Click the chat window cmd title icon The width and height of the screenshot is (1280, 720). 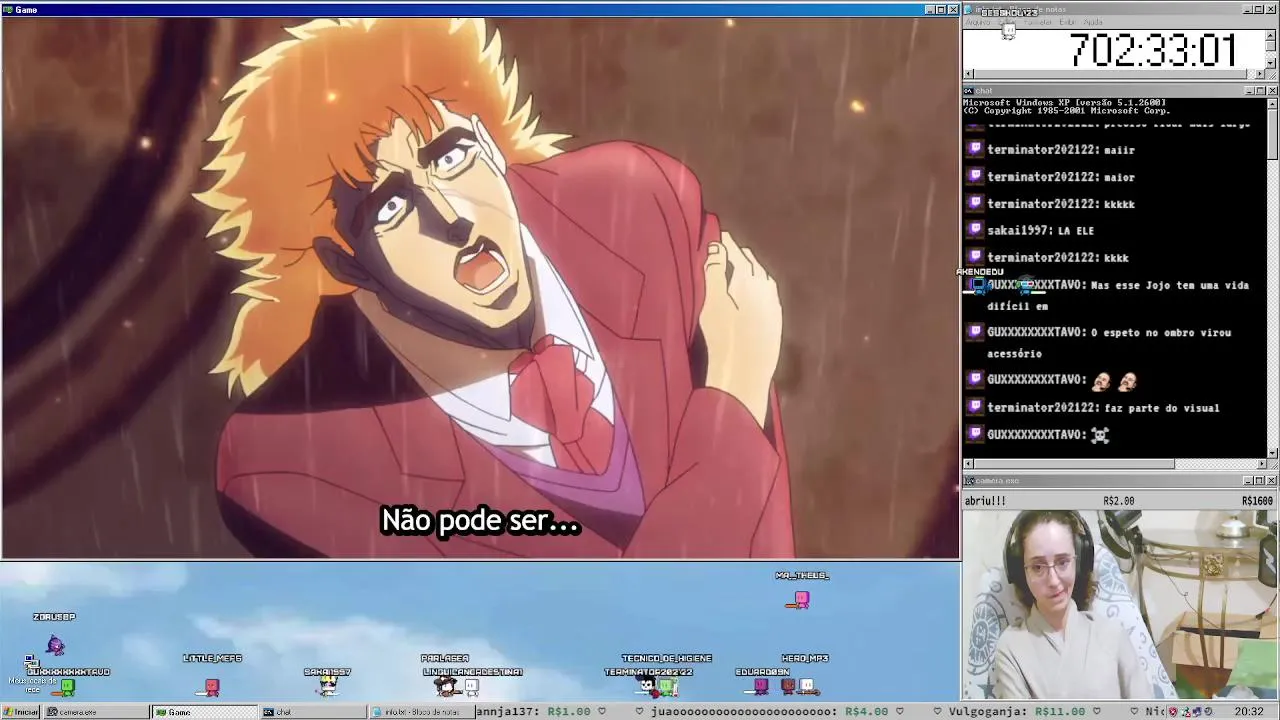click(x=969, y=90)
